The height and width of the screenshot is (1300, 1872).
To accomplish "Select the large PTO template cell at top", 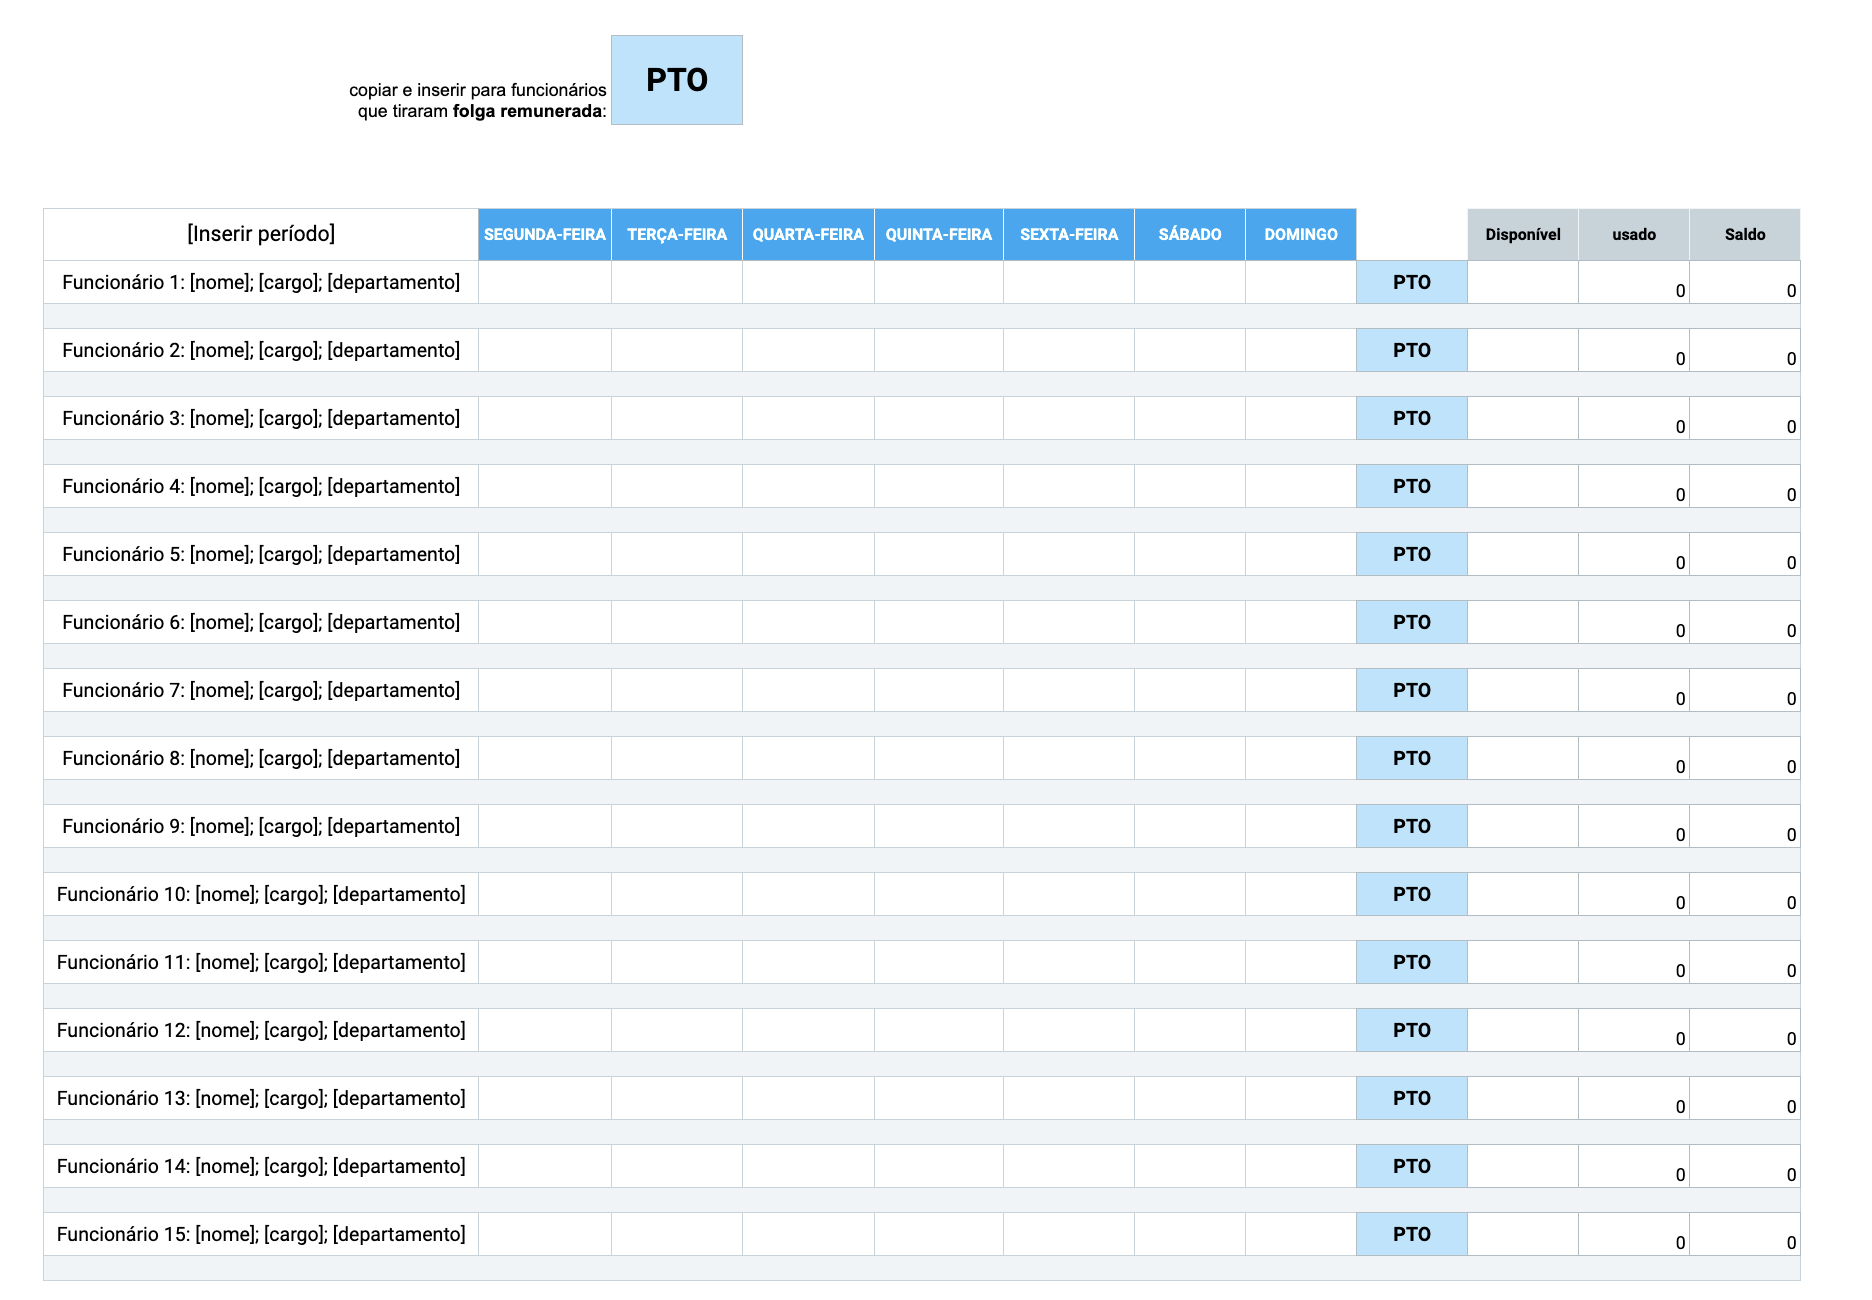I will point(677,80).
